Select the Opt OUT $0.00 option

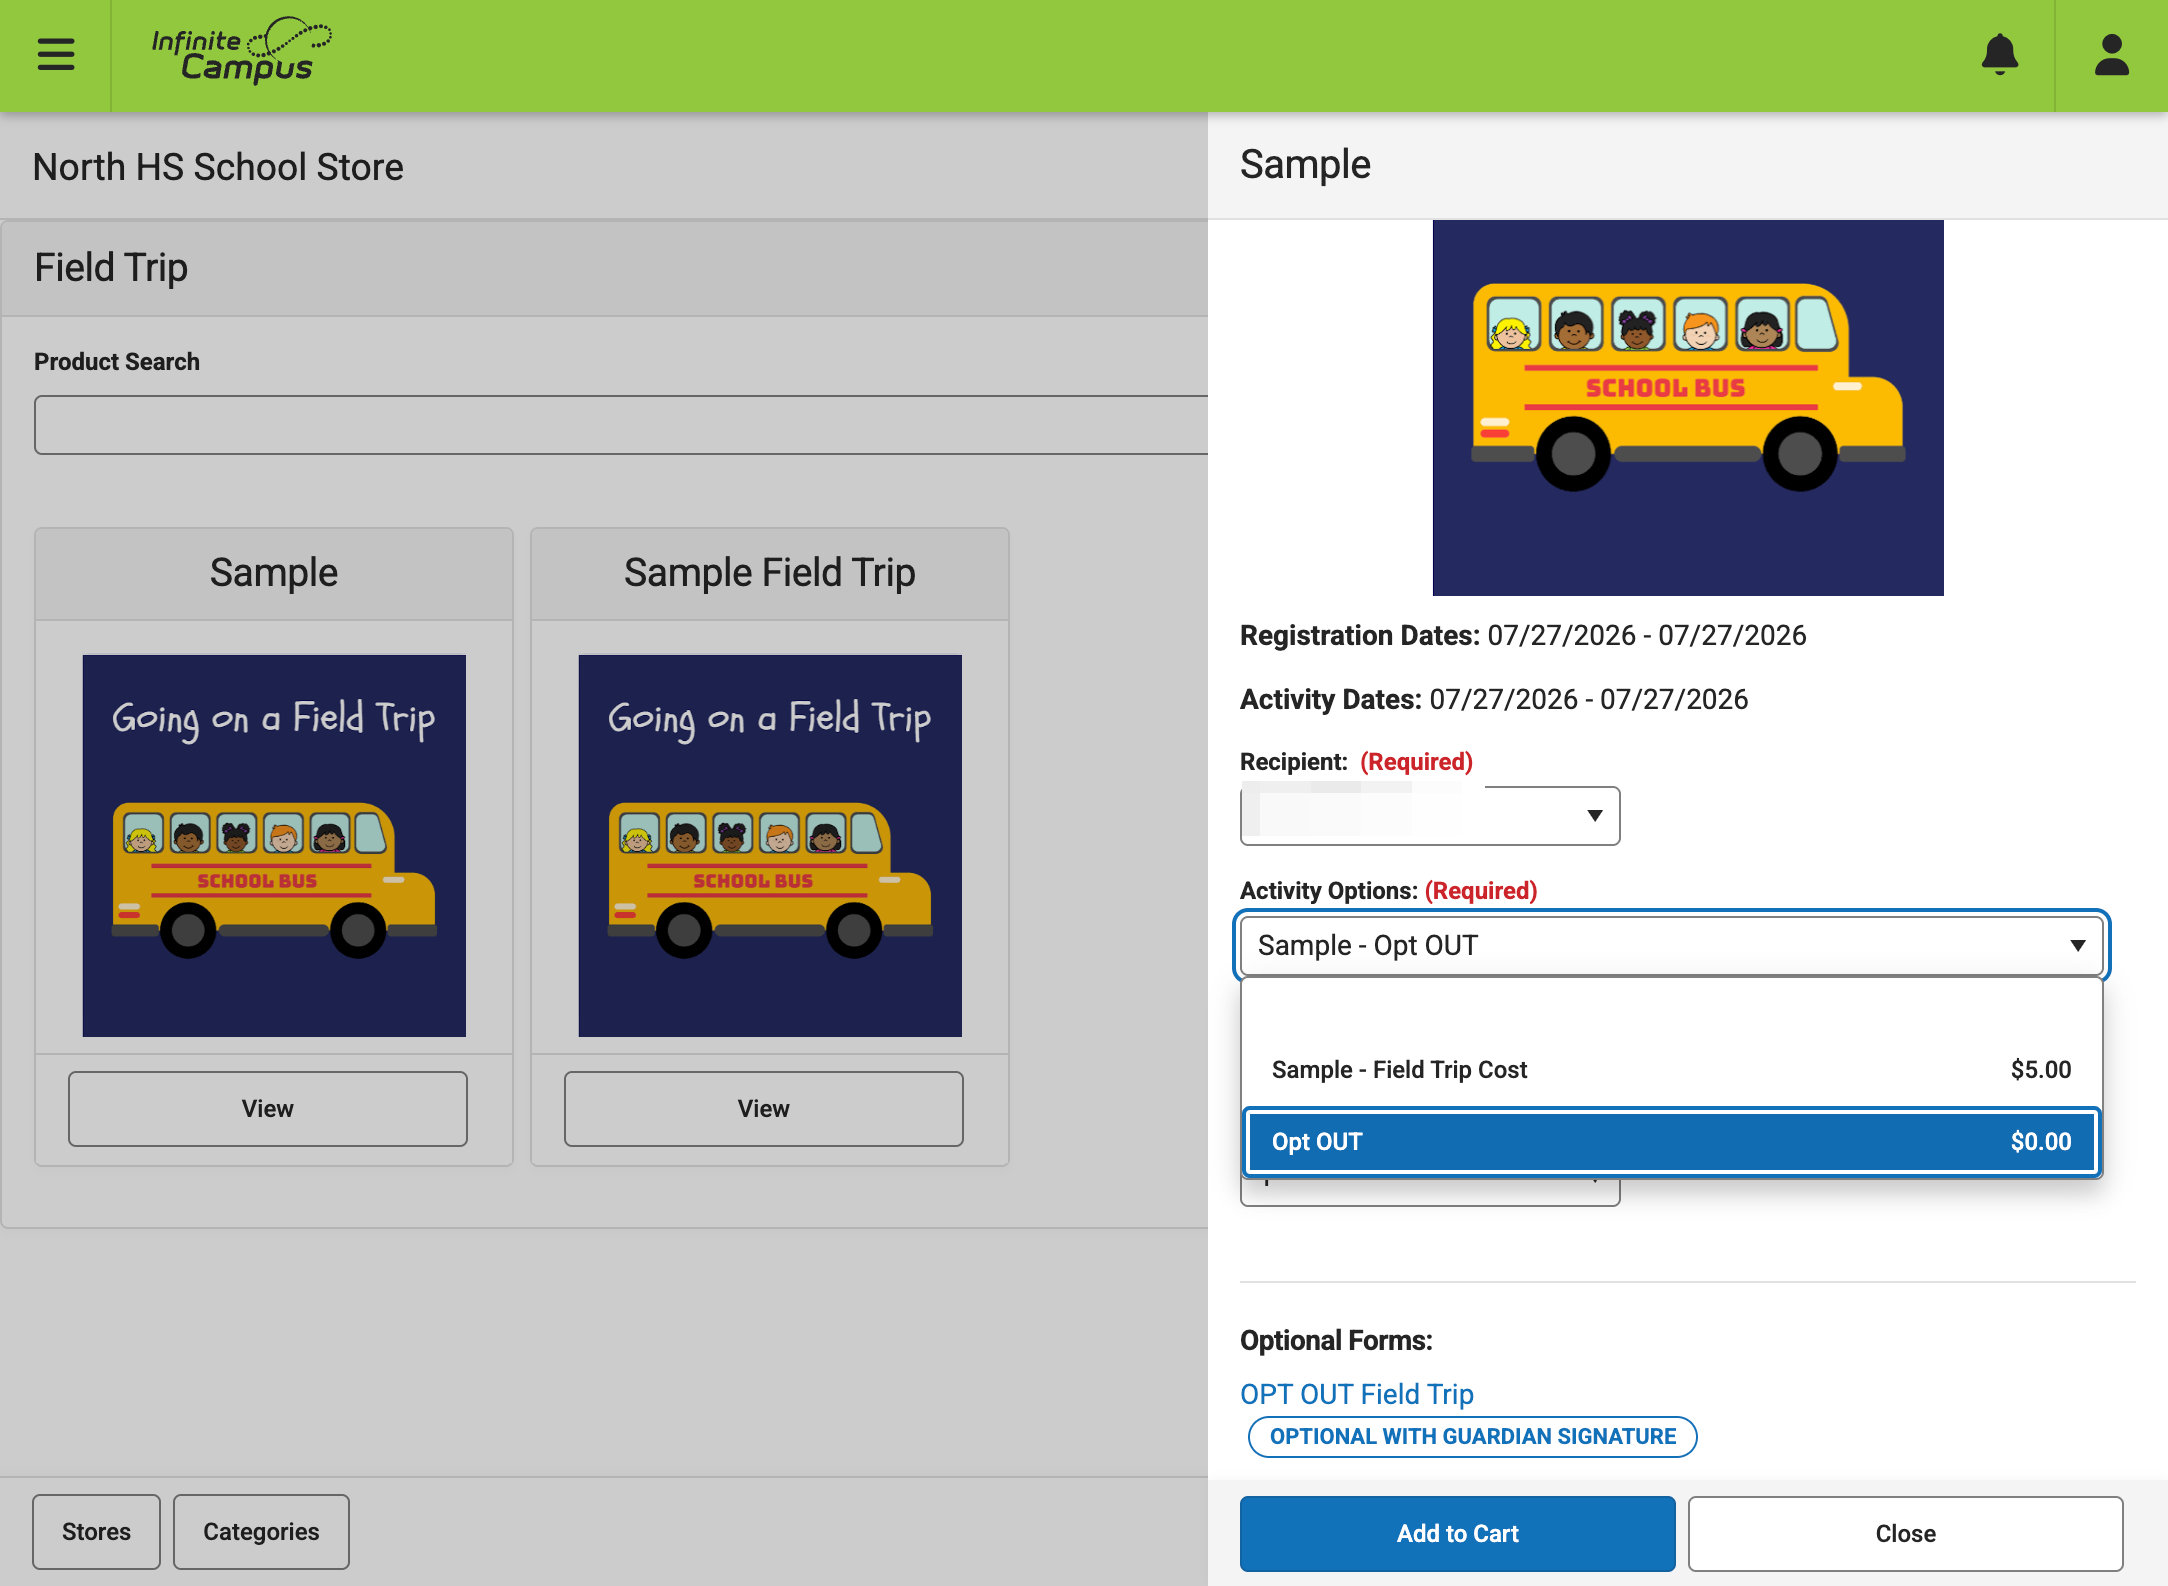(1671, 1141)
